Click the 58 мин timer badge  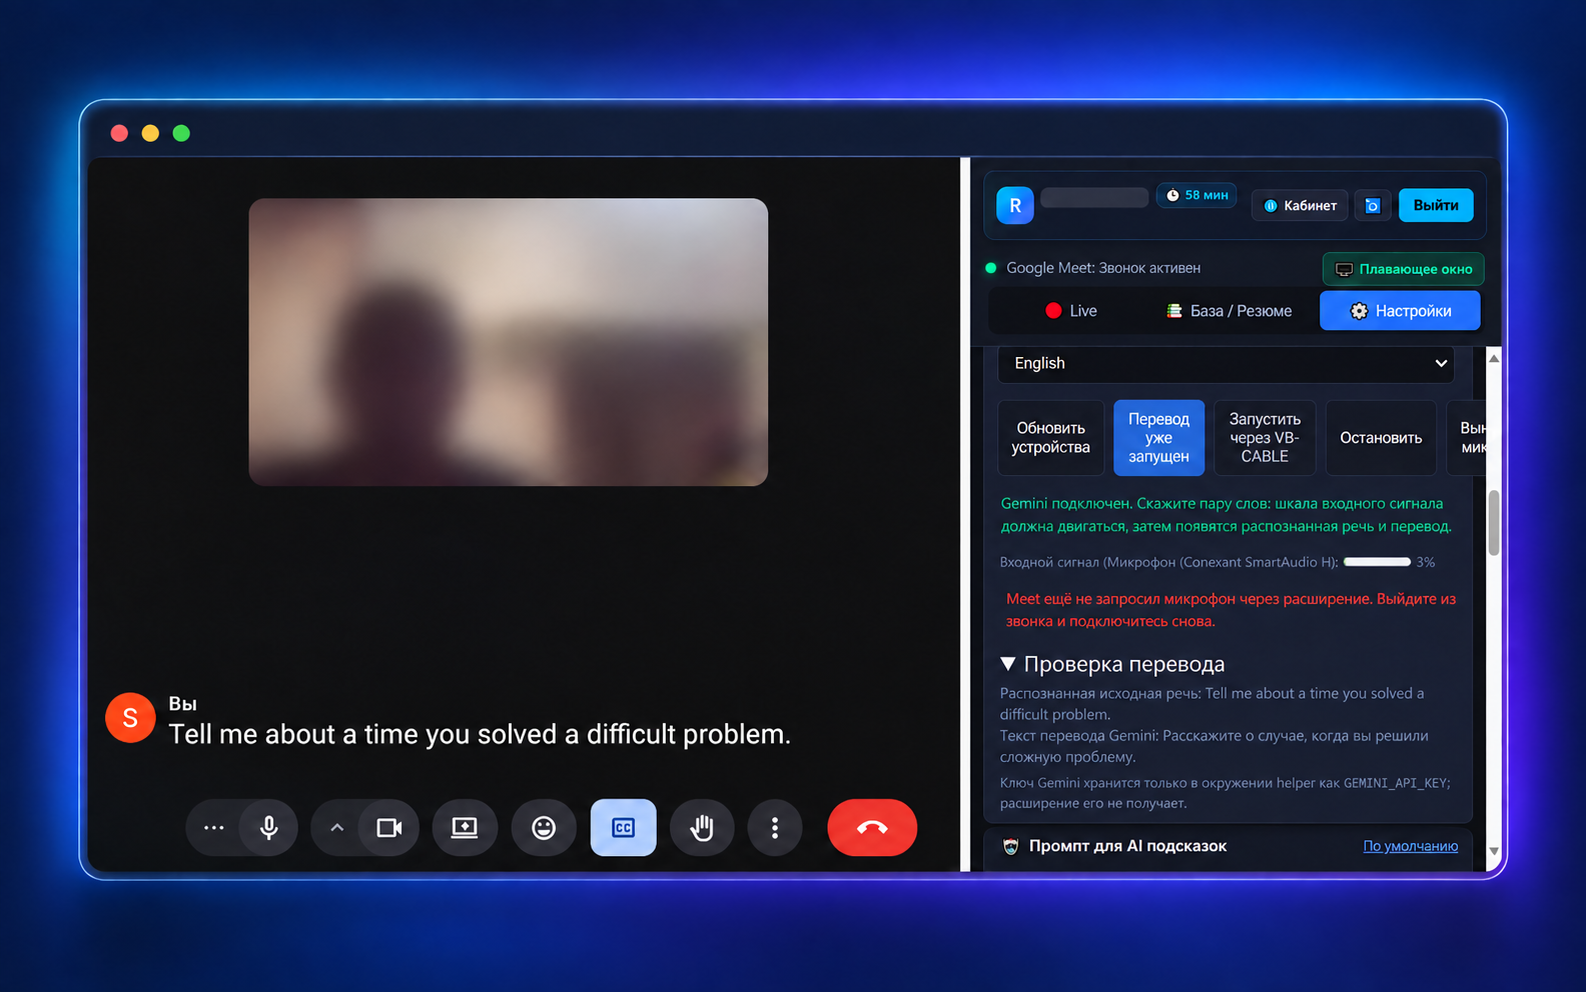click(1197, 195)
